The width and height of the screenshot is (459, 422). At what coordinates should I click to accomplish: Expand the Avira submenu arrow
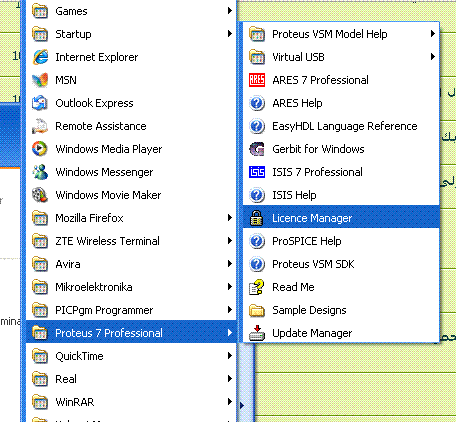click(x=230, y=264)
